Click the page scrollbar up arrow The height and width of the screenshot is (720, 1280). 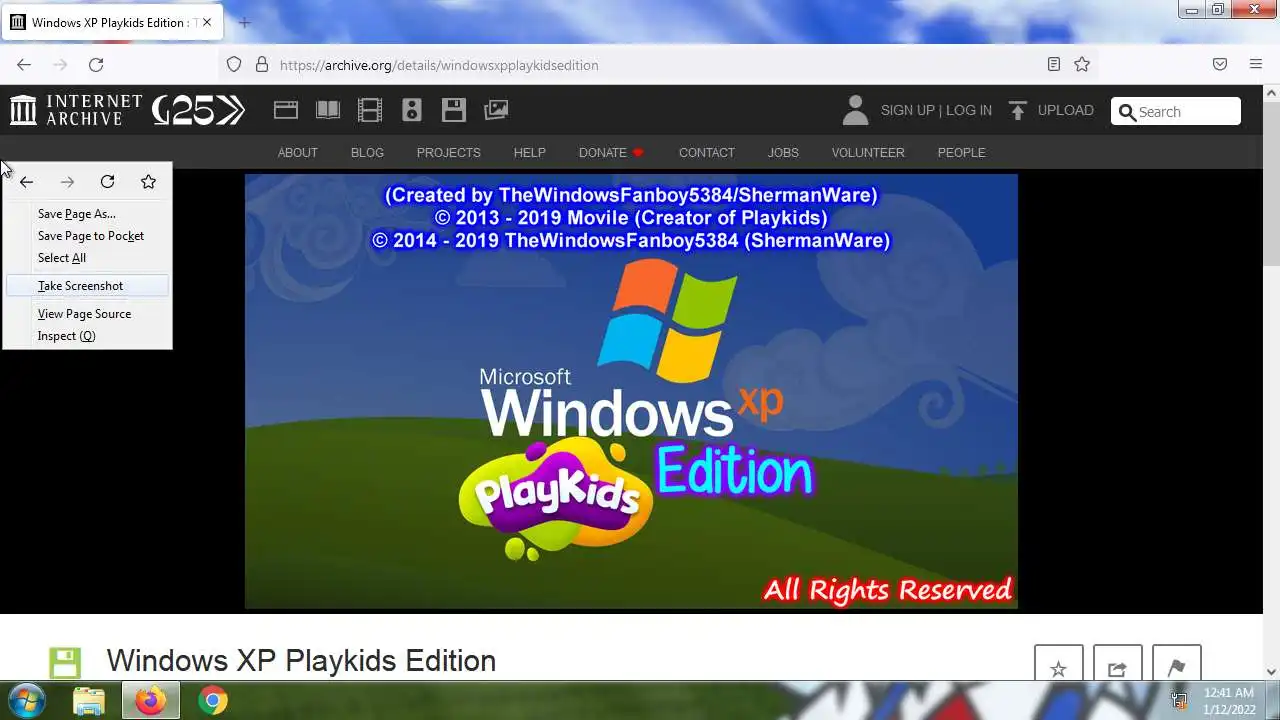tap(1271, 93)
